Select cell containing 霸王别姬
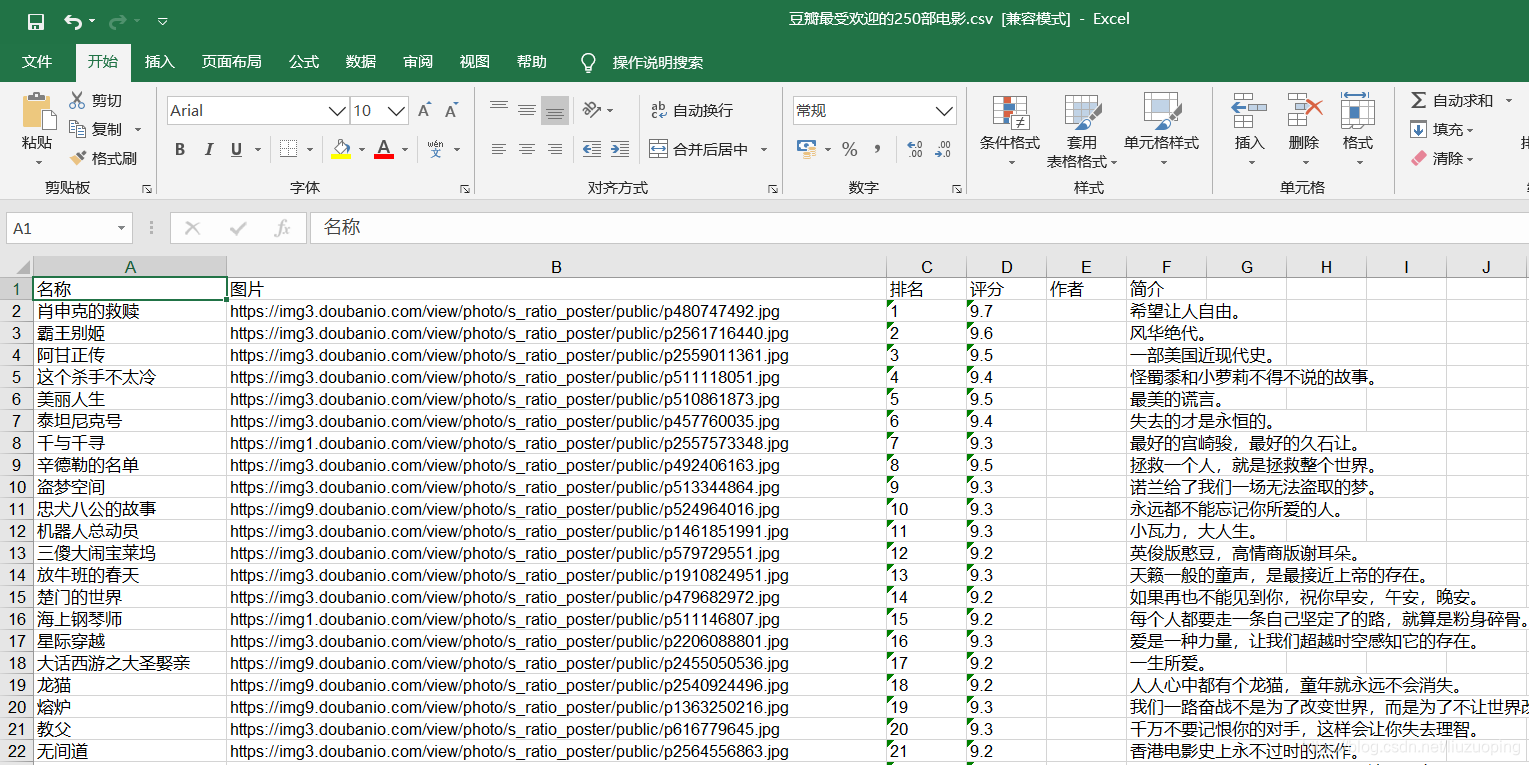Image resolution: width=1529 pixels, height=765 pixels. (130, 333)
